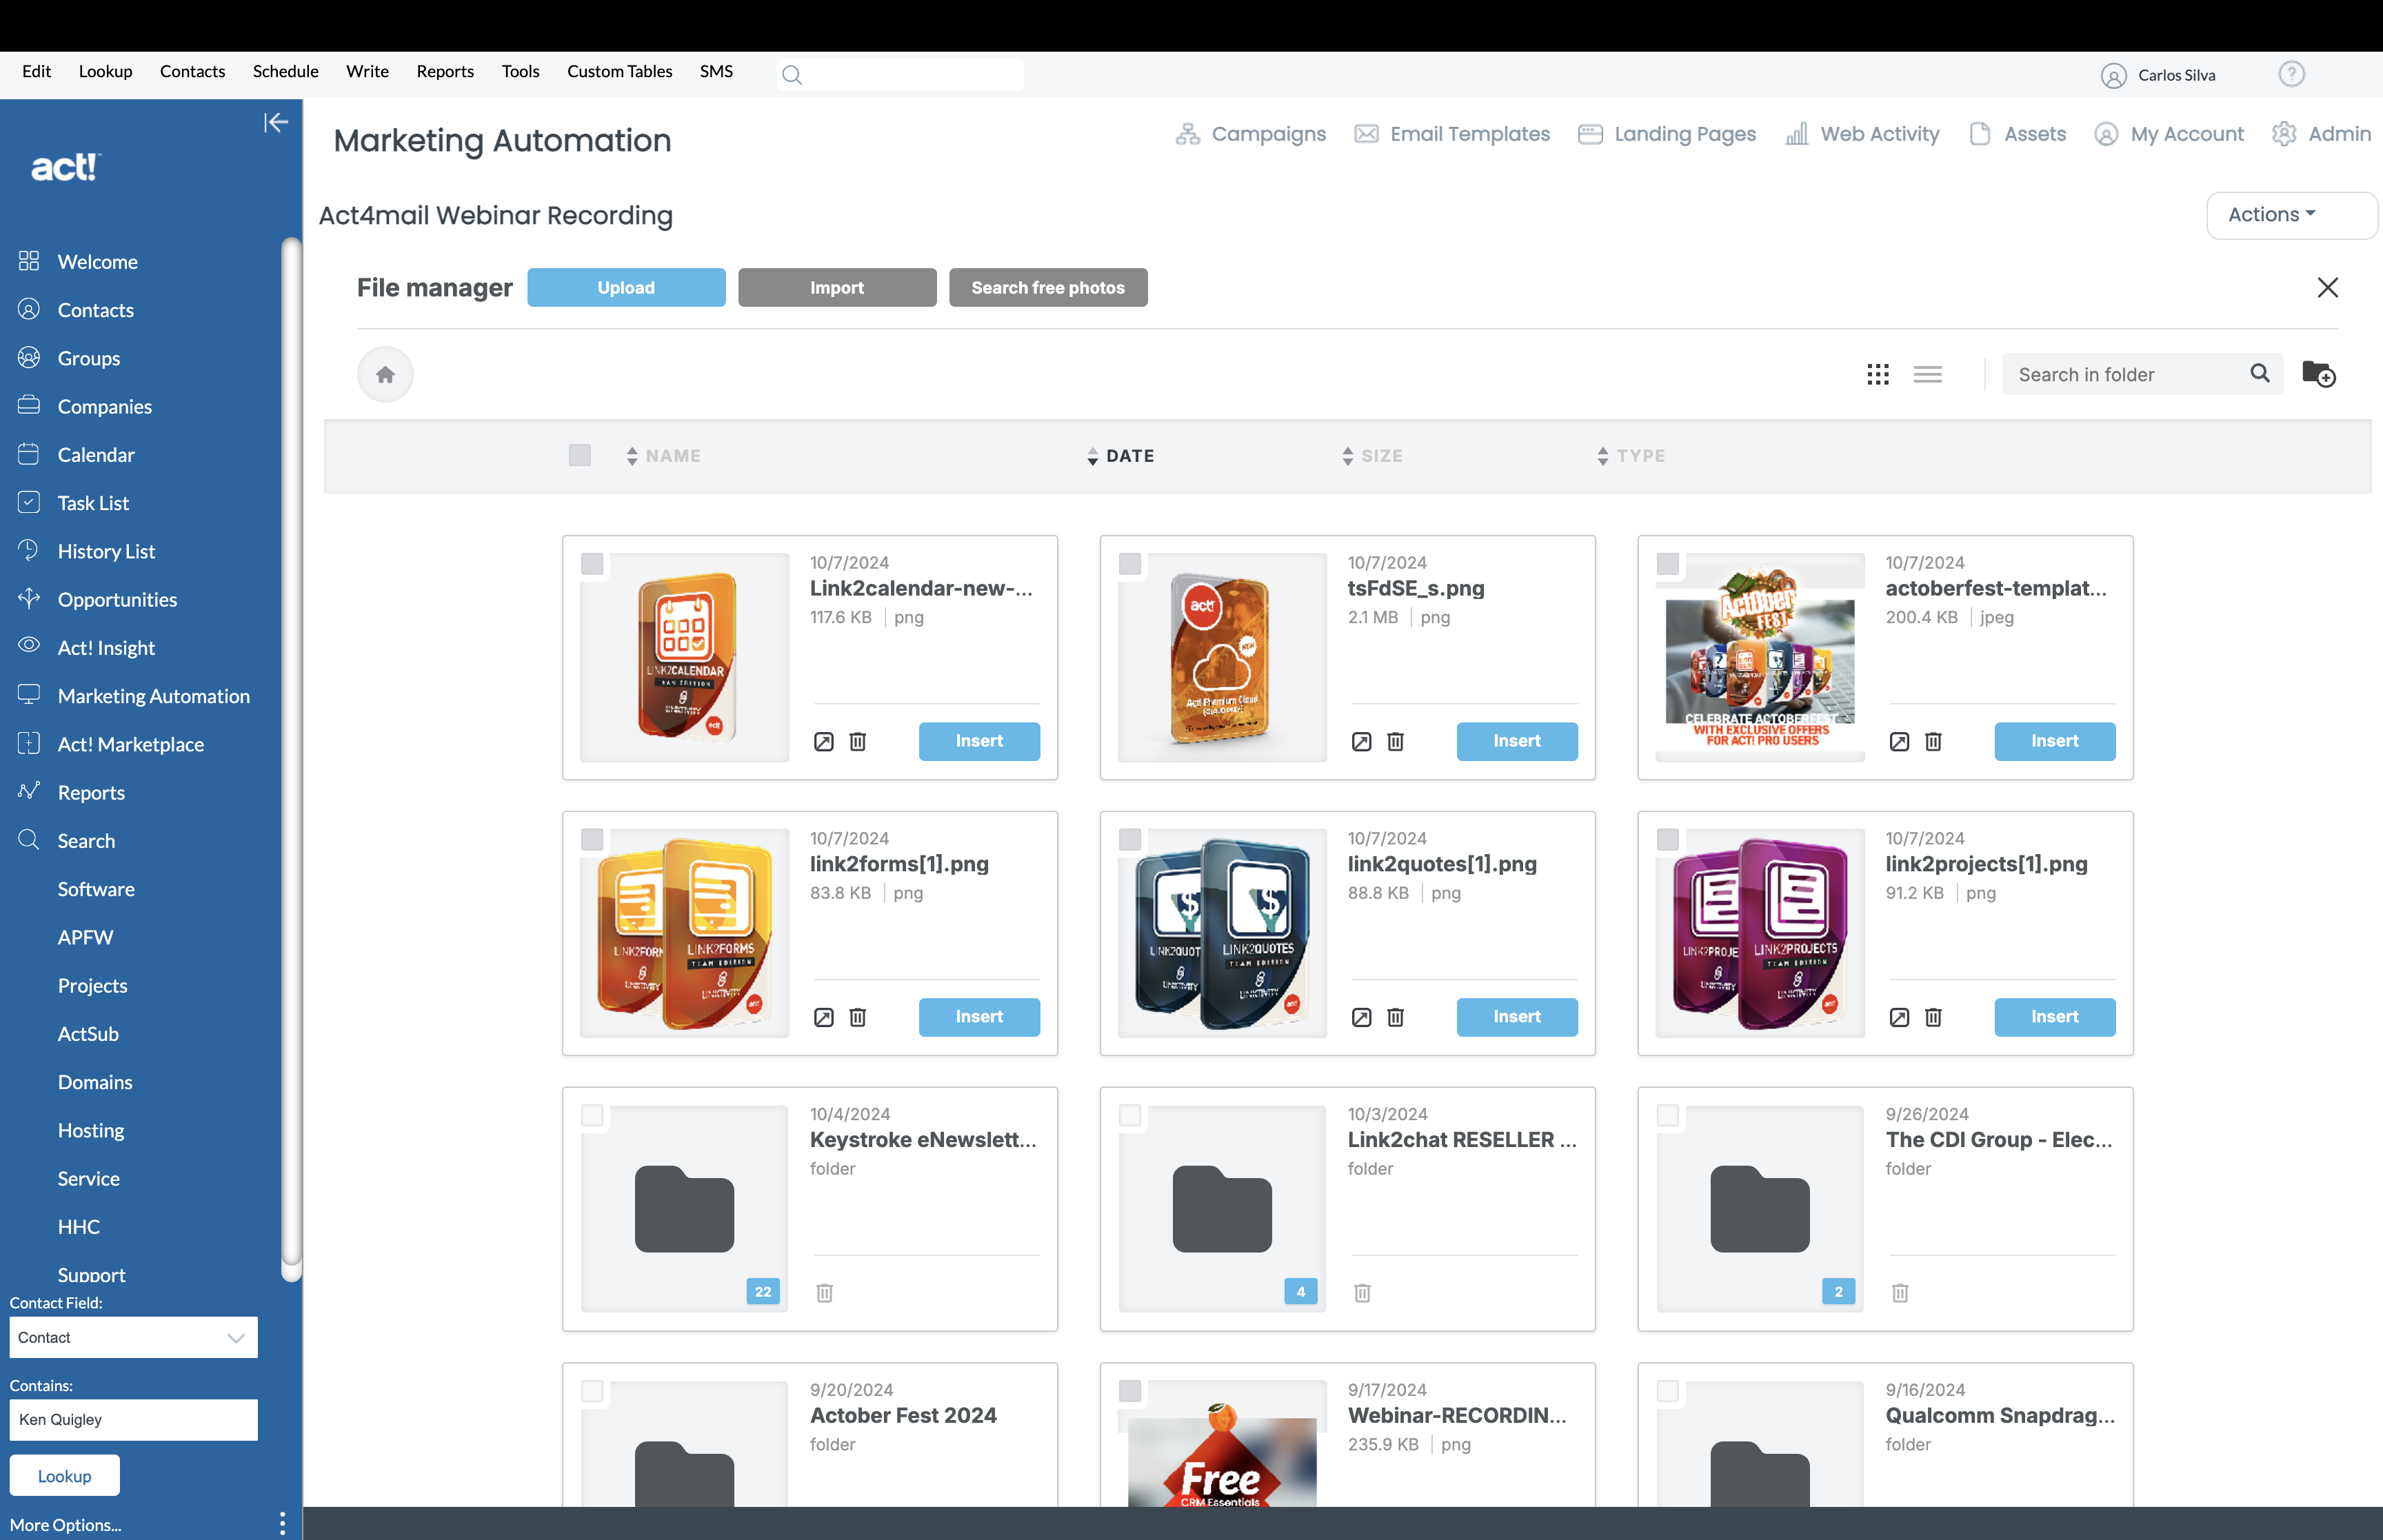
Task: Open Act! Marketplace in sidebar
Action: click(130, 744)
